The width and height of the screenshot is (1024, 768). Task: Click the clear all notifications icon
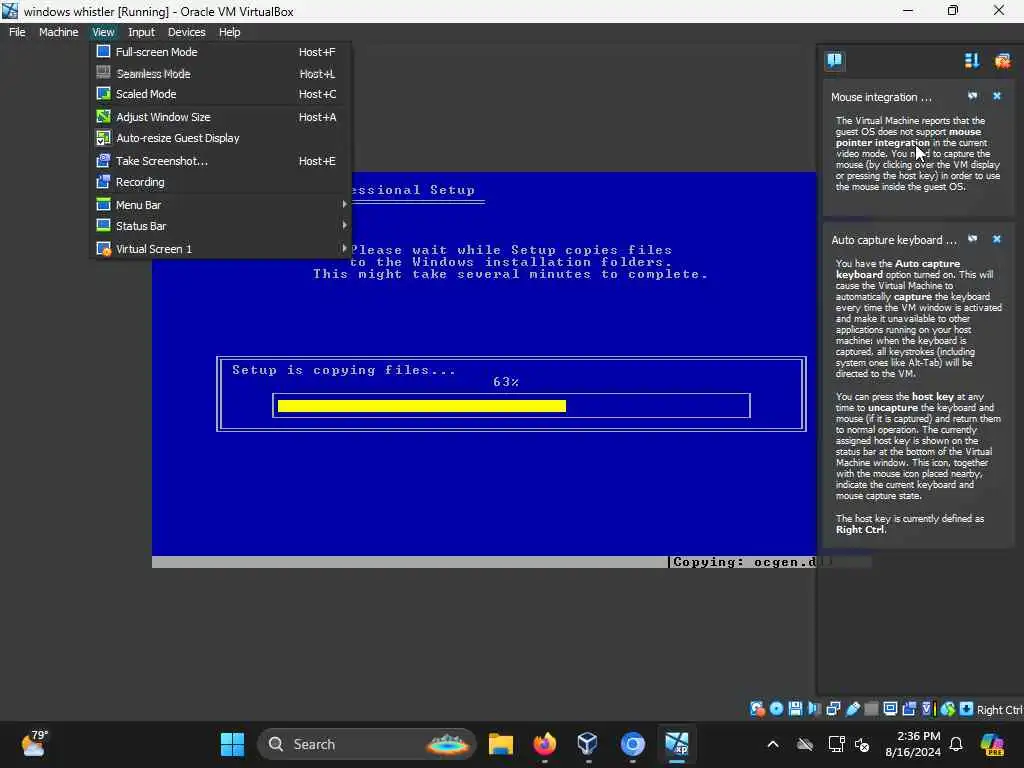tap(1002, 61)
